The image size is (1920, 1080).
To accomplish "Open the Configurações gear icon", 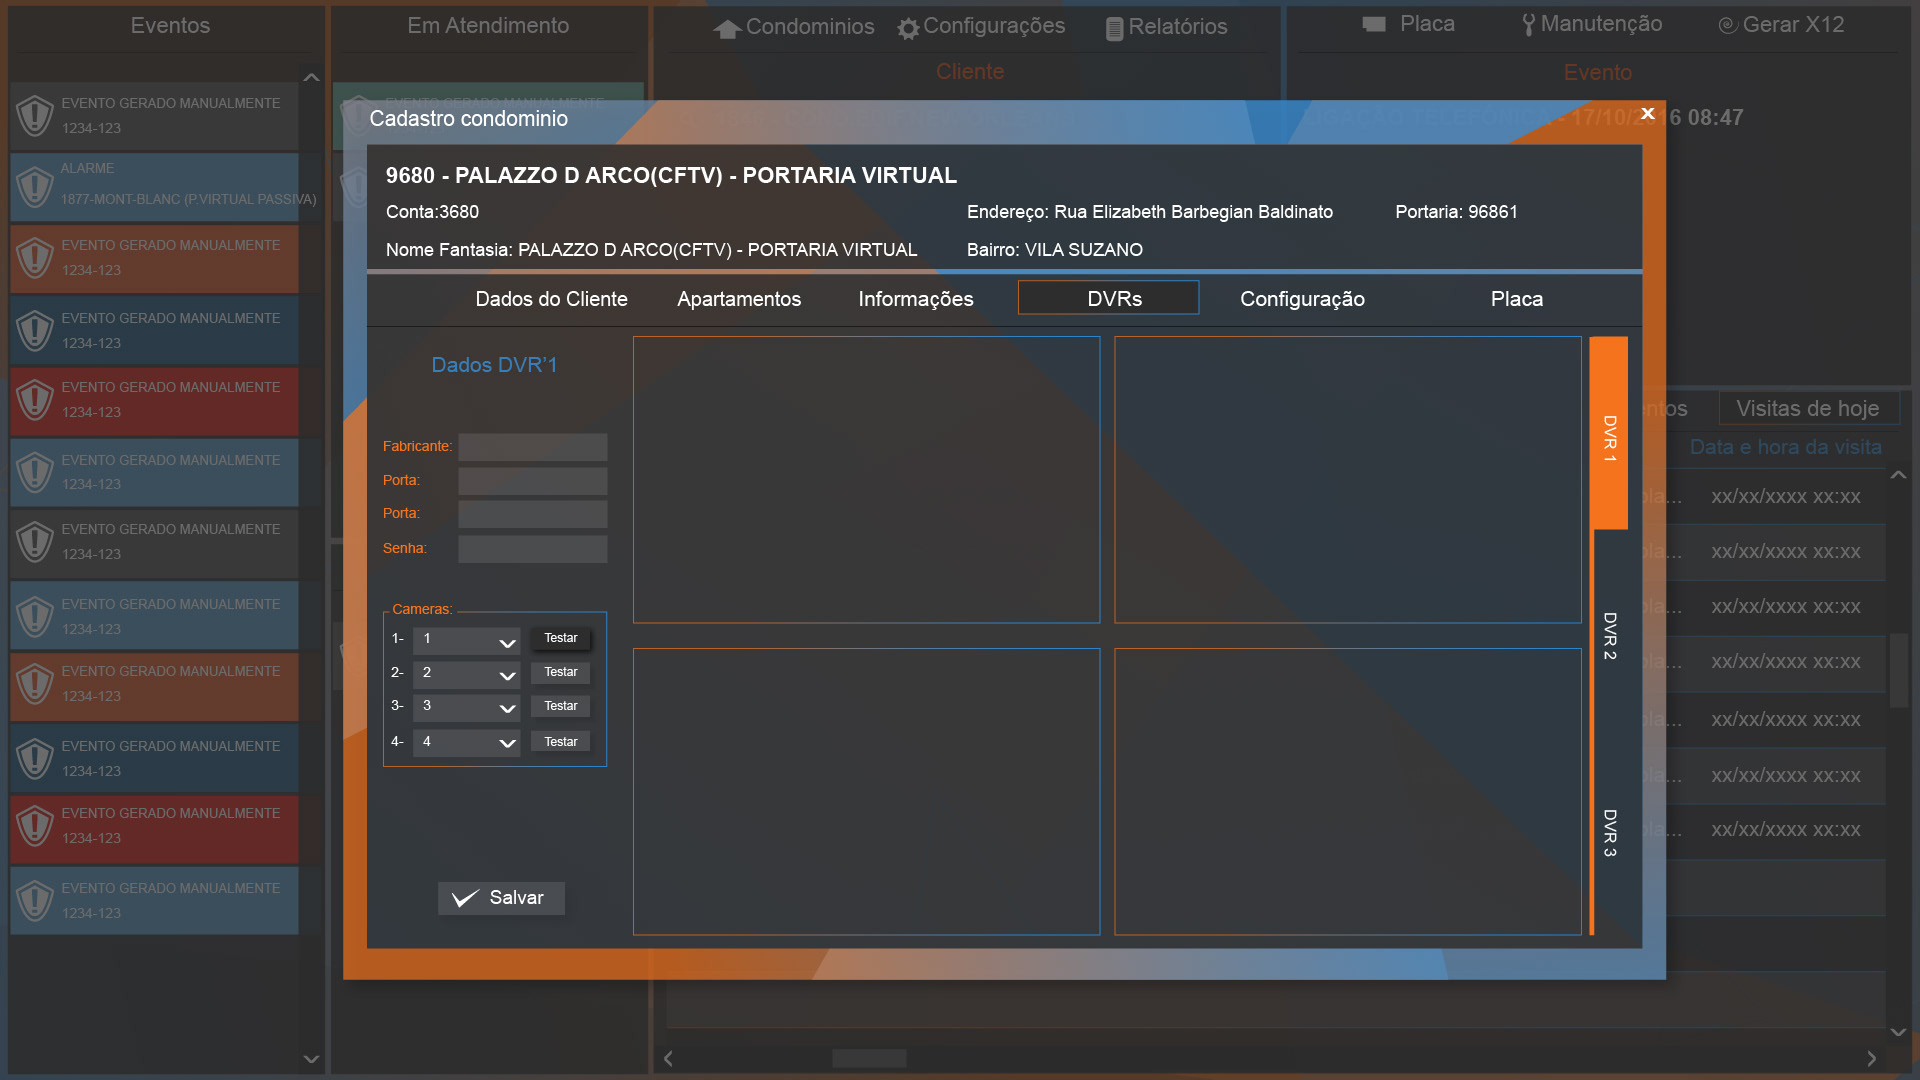I will pos(908,29).
